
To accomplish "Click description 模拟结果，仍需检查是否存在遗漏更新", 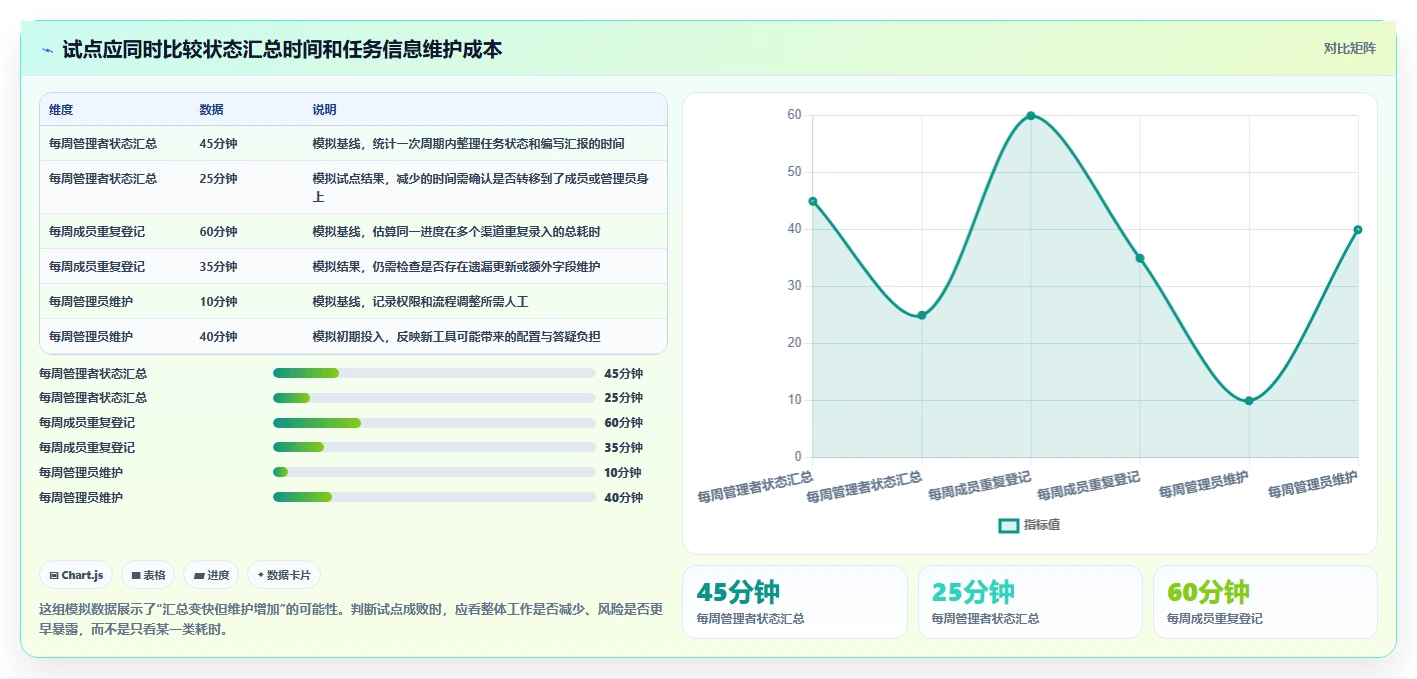I will 457,266.
